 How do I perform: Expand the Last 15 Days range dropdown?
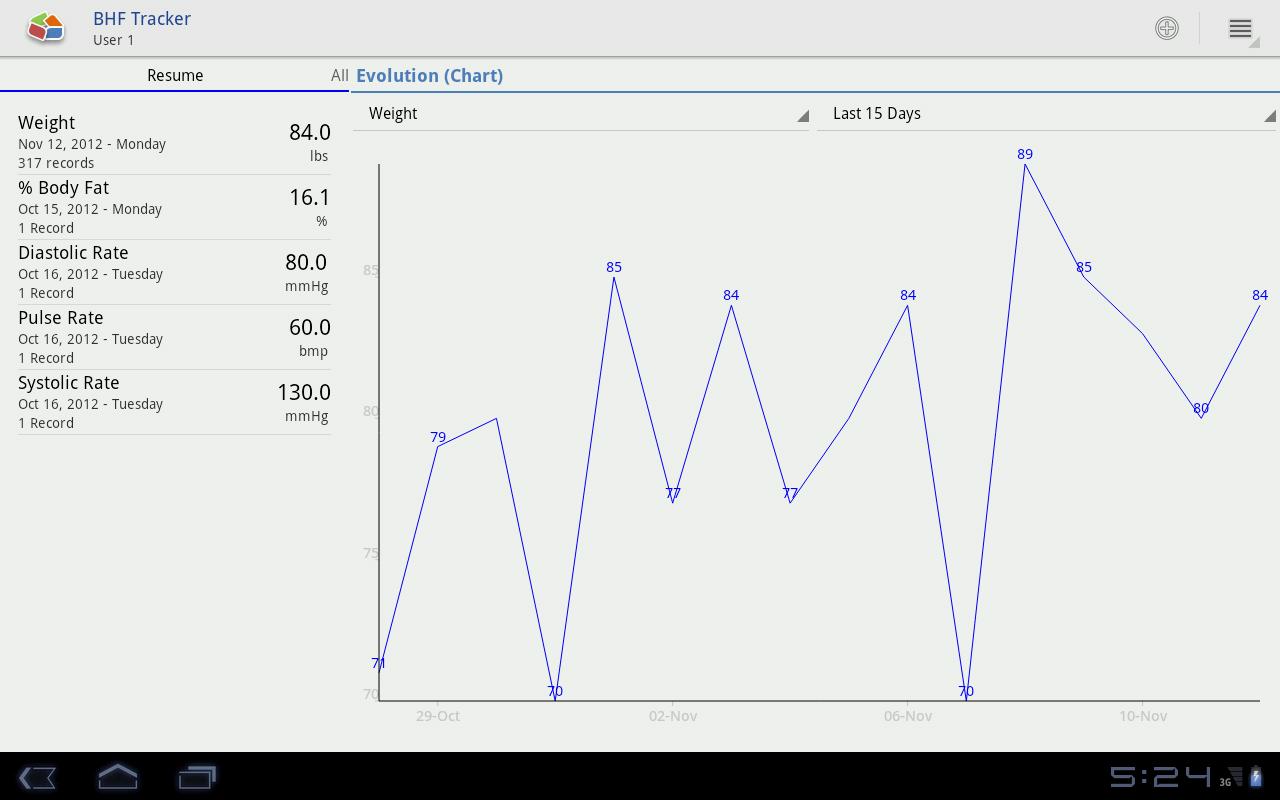pos(1046,114)
